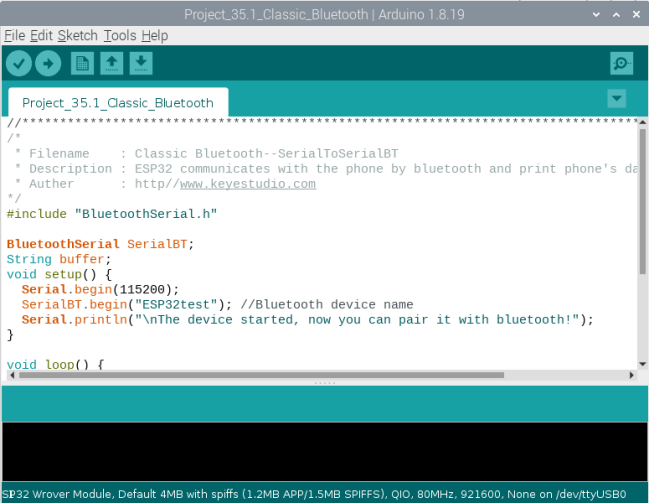This screenshot has height=503, width=650.
Task: Minimize the Arduino window with the chevron-down button
Action: pos(596,15)
